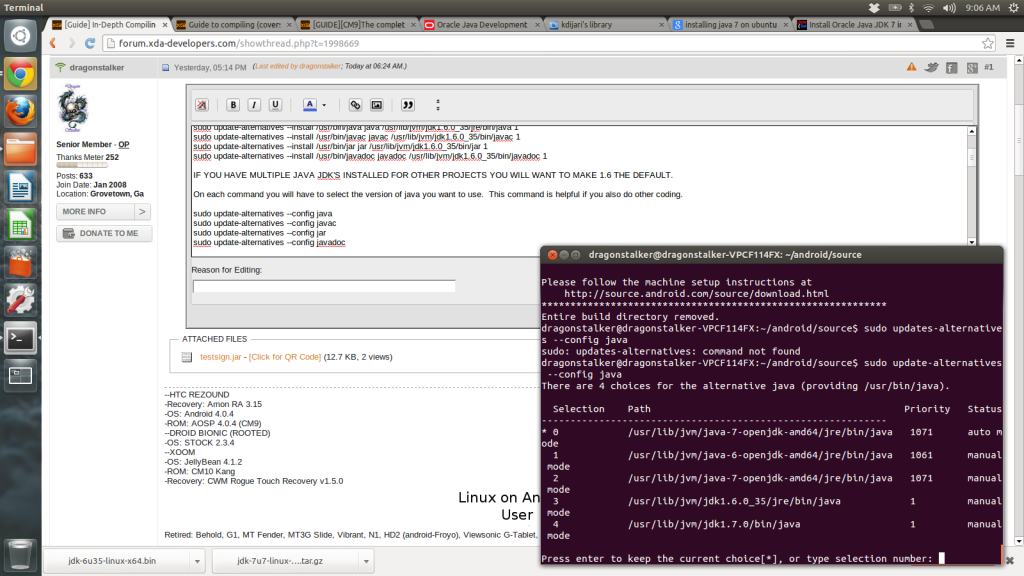Click dragonstalker's dragon avatar
The width and height of the screenshot is (1024, 576).
[x=72, y=108]
